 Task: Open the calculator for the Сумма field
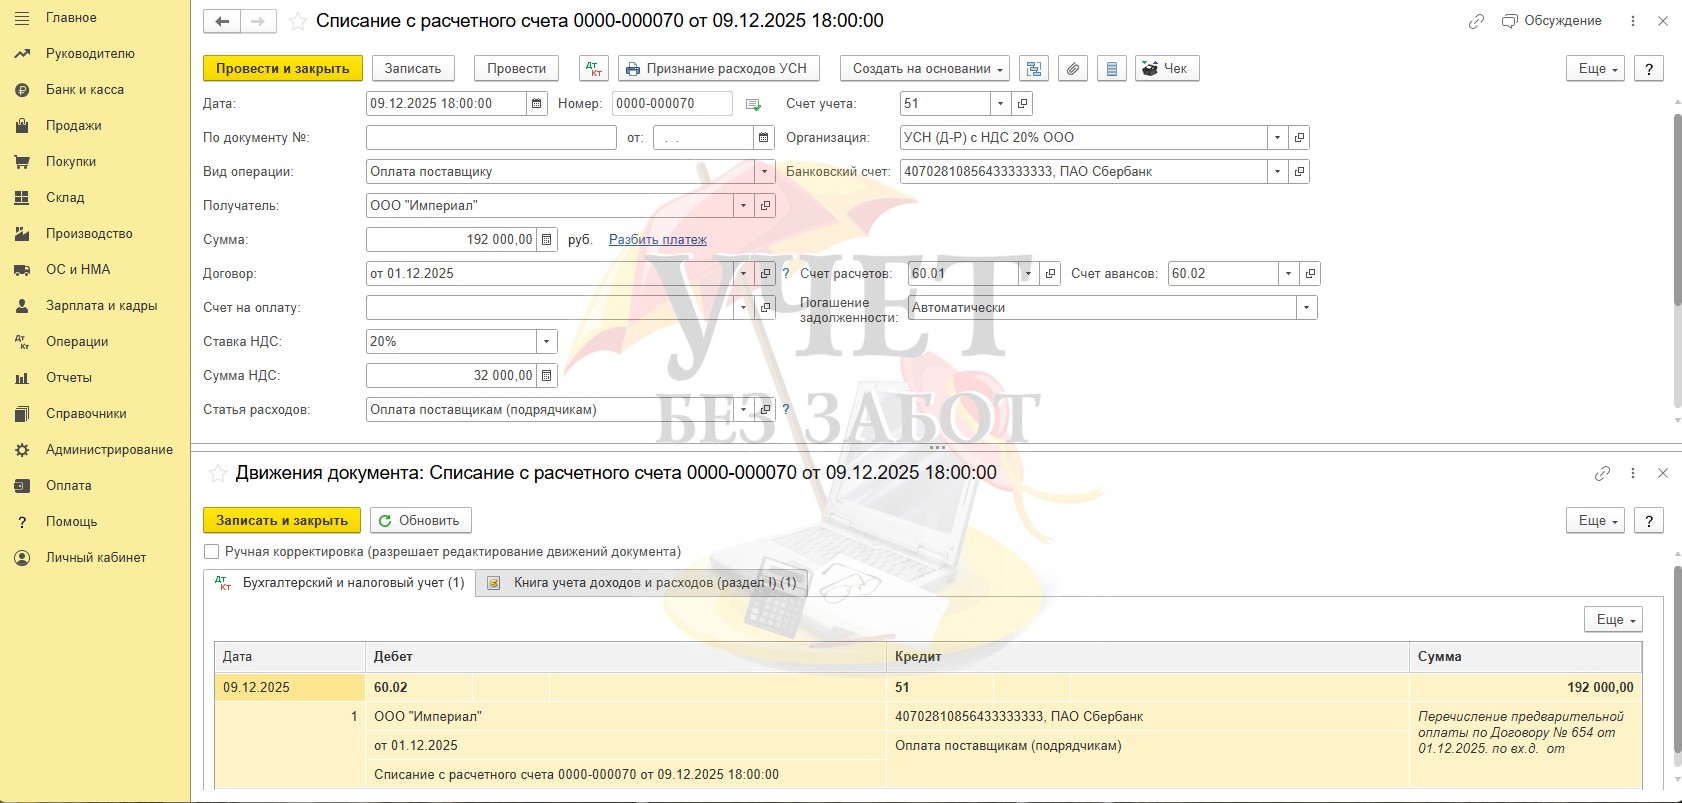pyautogui.click(x=547, y=239)
